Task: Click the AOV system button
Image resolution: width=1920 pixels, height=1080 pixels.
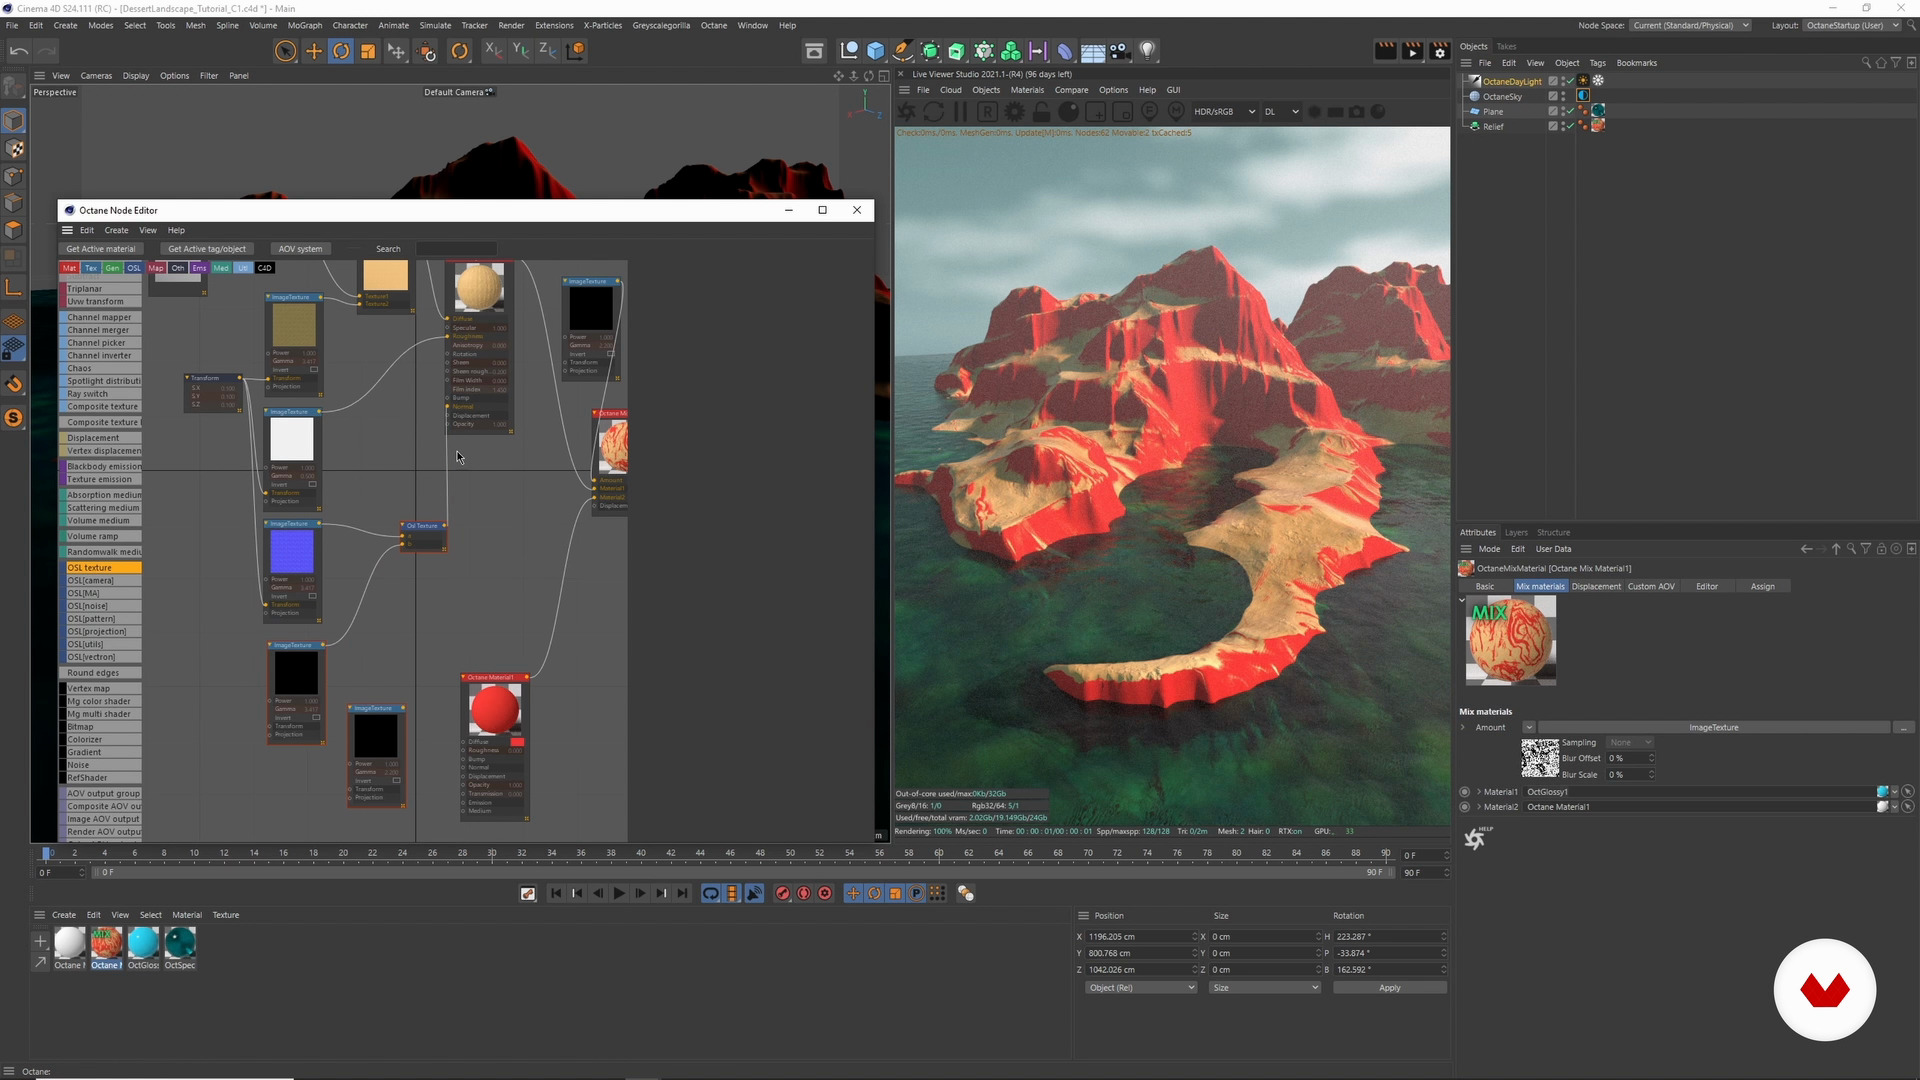Action: click(301, 249)
